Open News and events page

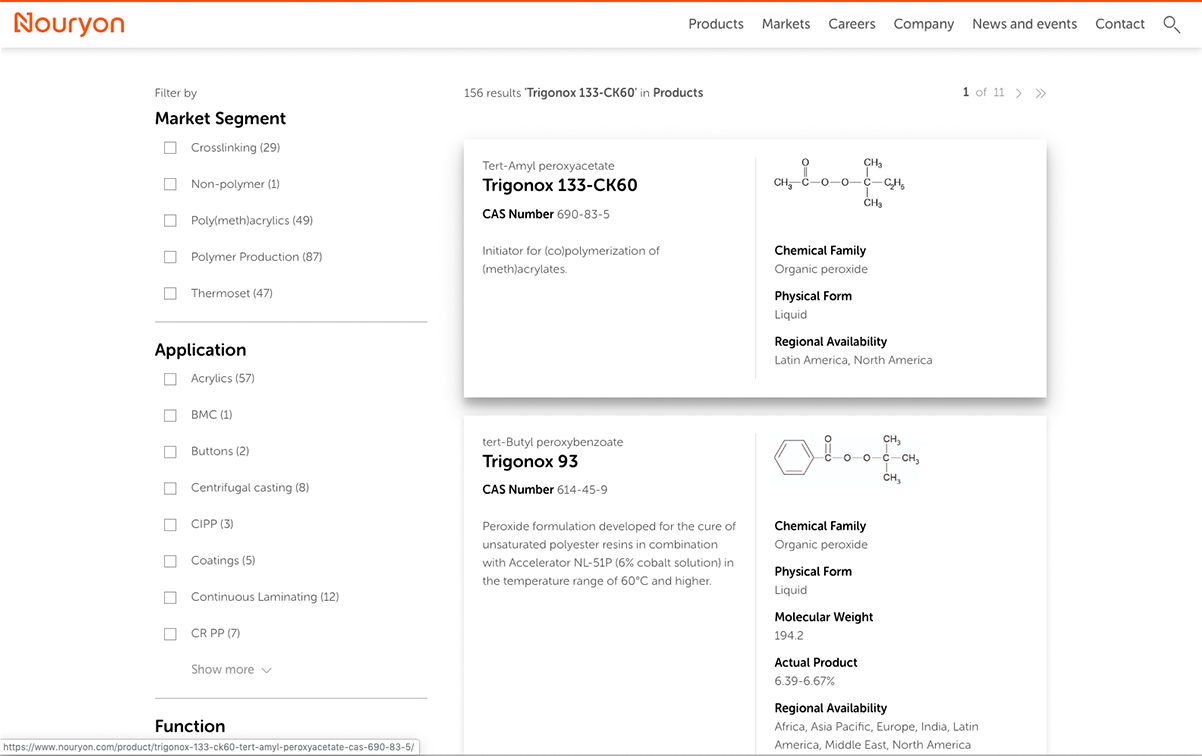(x=1024, y=24)
